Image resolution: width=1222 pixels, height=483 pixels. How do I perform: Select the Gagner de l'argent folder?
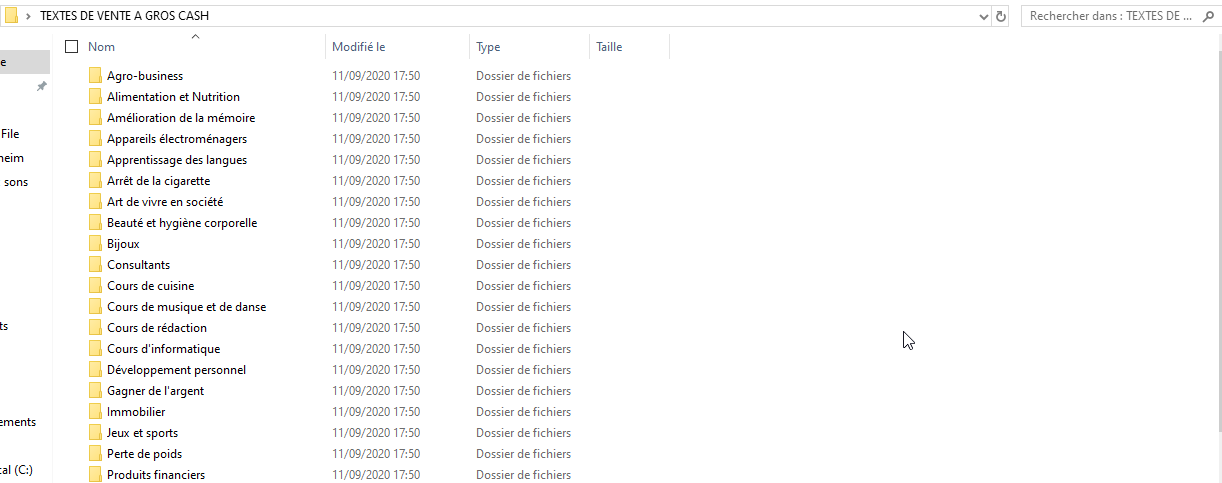tap(155, 391)
